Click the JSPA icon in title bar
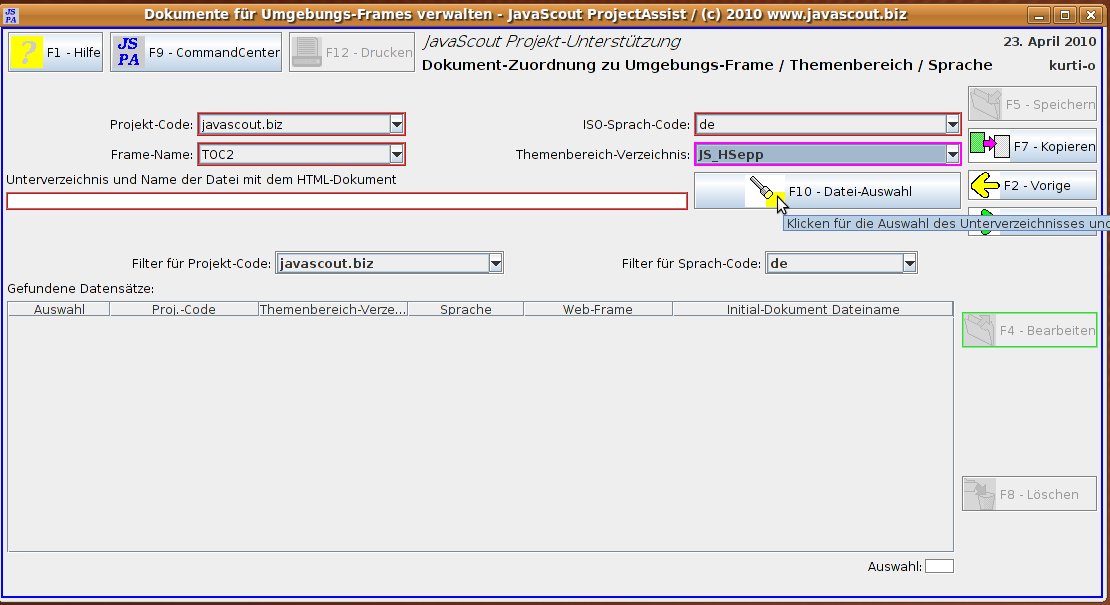 pos(12,15)
